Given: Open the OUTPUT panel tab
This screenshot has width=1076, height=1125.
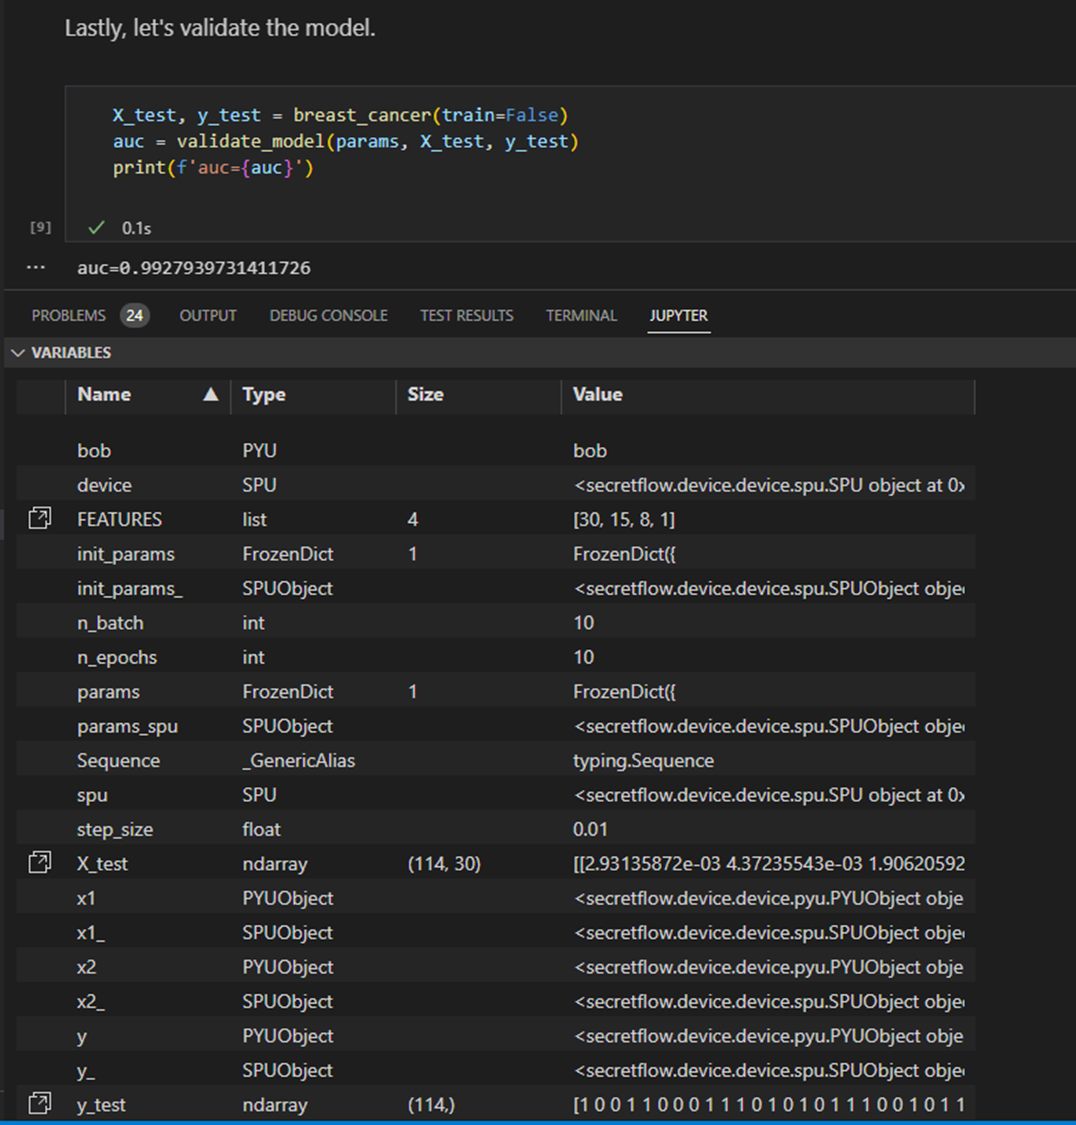Looking at the screenshot, I should 207,314.
